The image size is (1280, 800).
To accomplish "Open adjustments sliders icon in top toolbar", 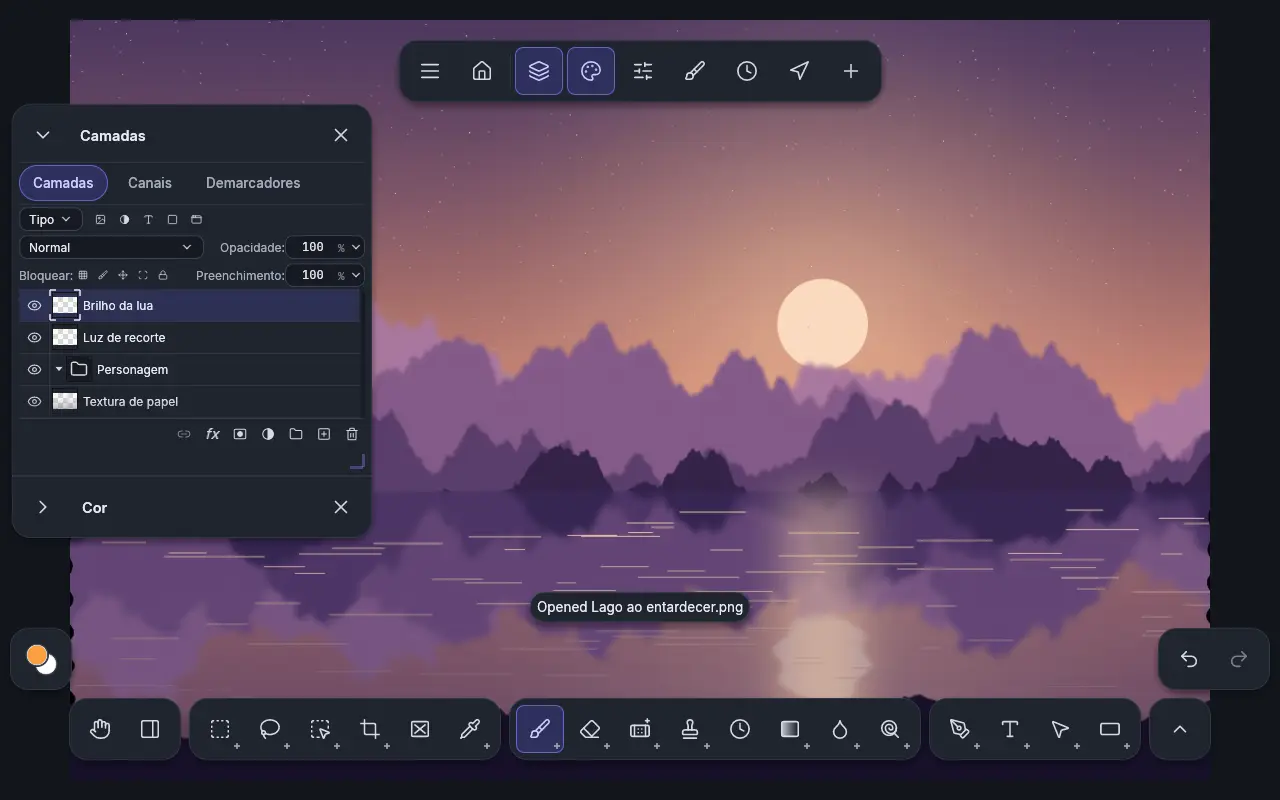I will (643, 71).
